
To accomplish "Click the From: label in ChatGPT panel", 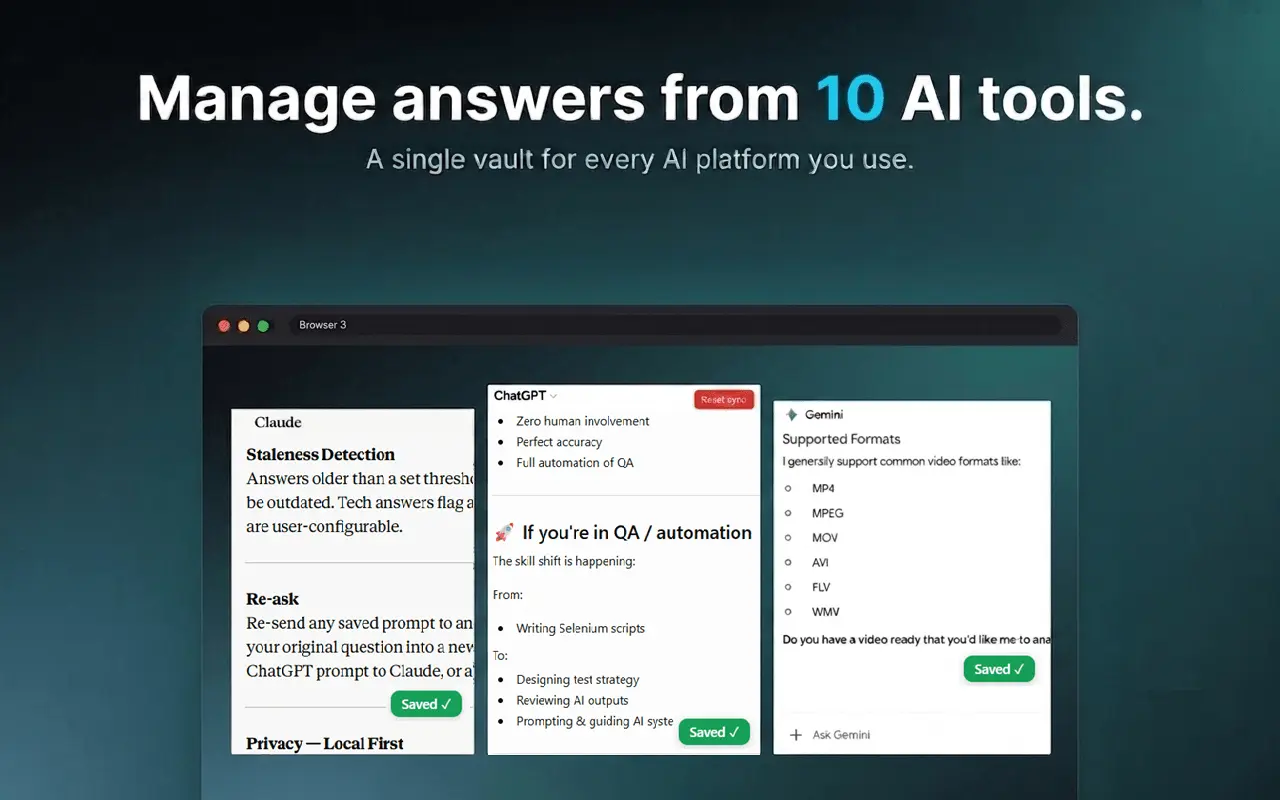I will click(x=508, y=595).
